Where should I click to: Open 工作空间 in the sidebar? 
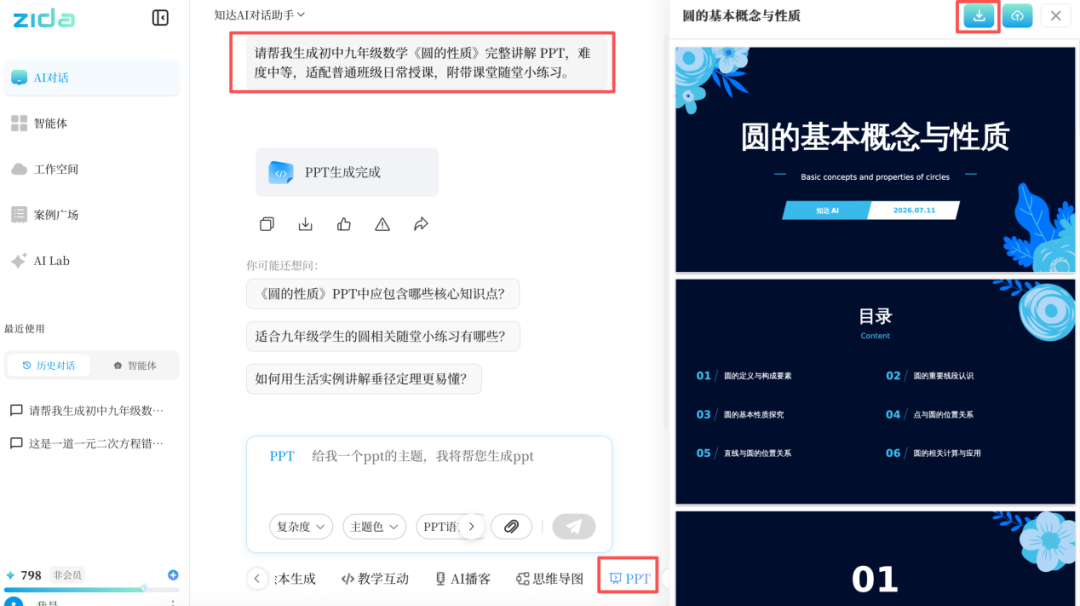pos(92,169)
